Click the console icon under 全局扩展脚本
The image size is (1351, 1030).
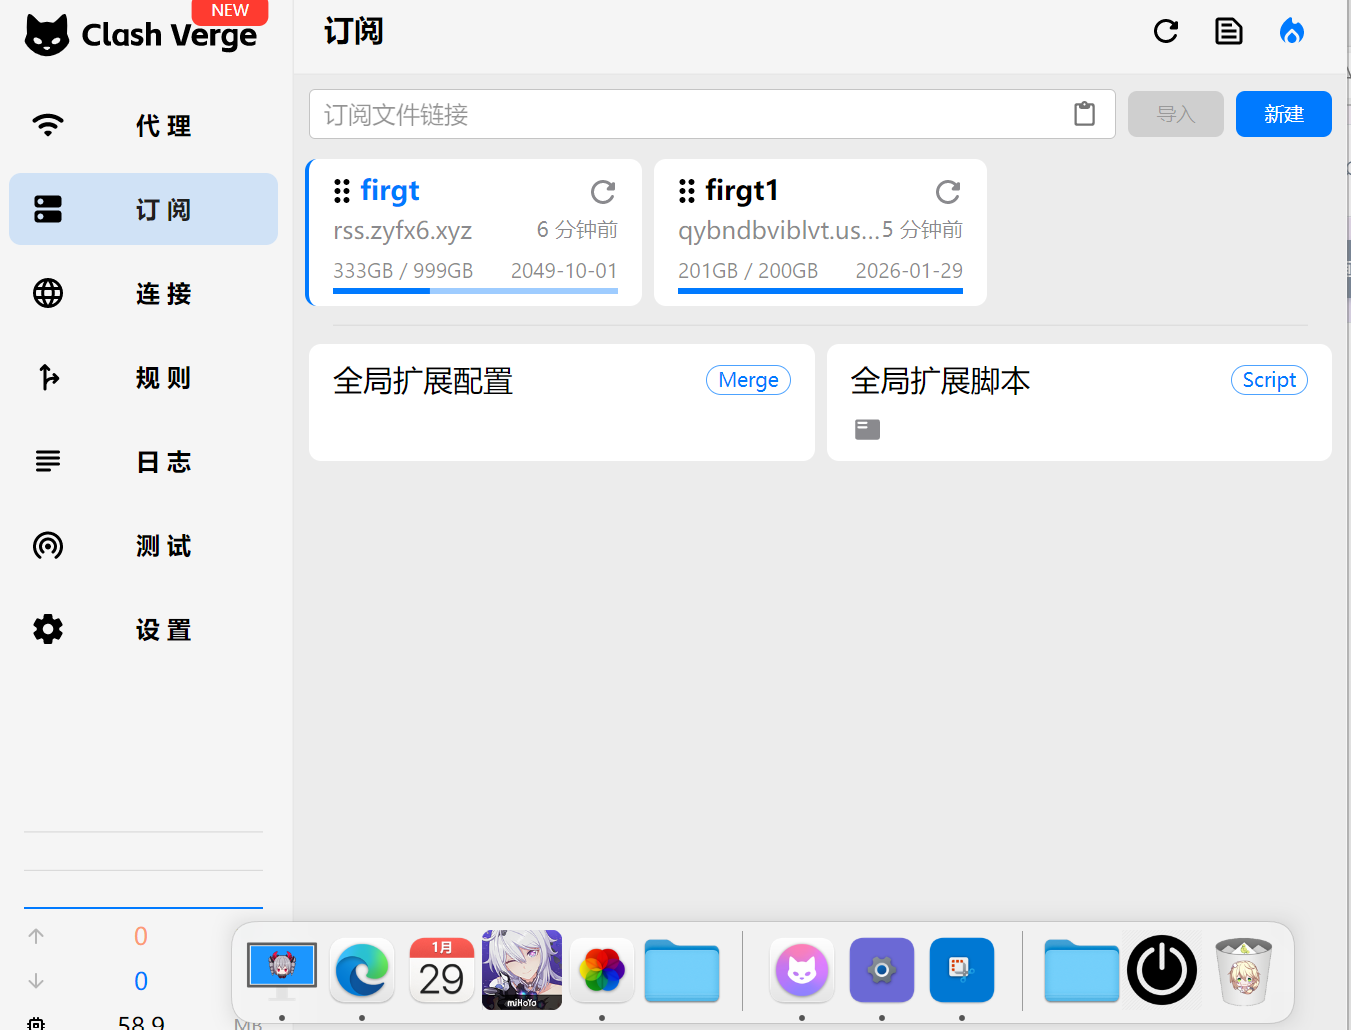coord(867,430)
